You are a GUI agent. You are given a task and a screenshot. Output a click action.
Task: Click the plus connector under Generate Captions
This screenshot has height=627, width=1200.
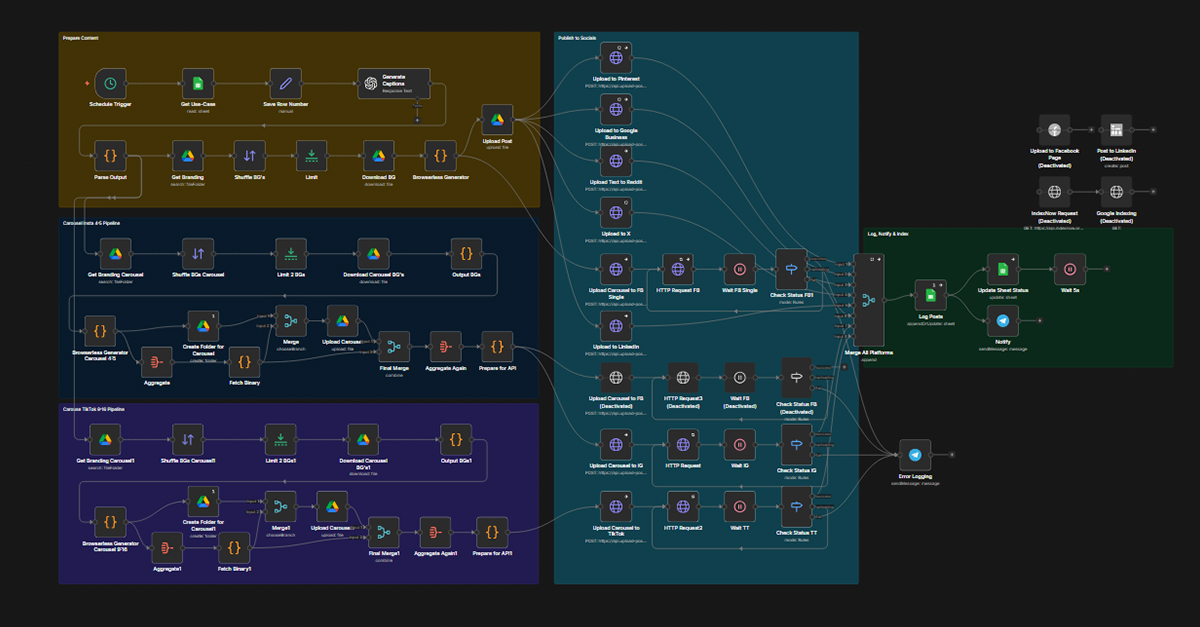pyautogui.click(x=418, y=120)
